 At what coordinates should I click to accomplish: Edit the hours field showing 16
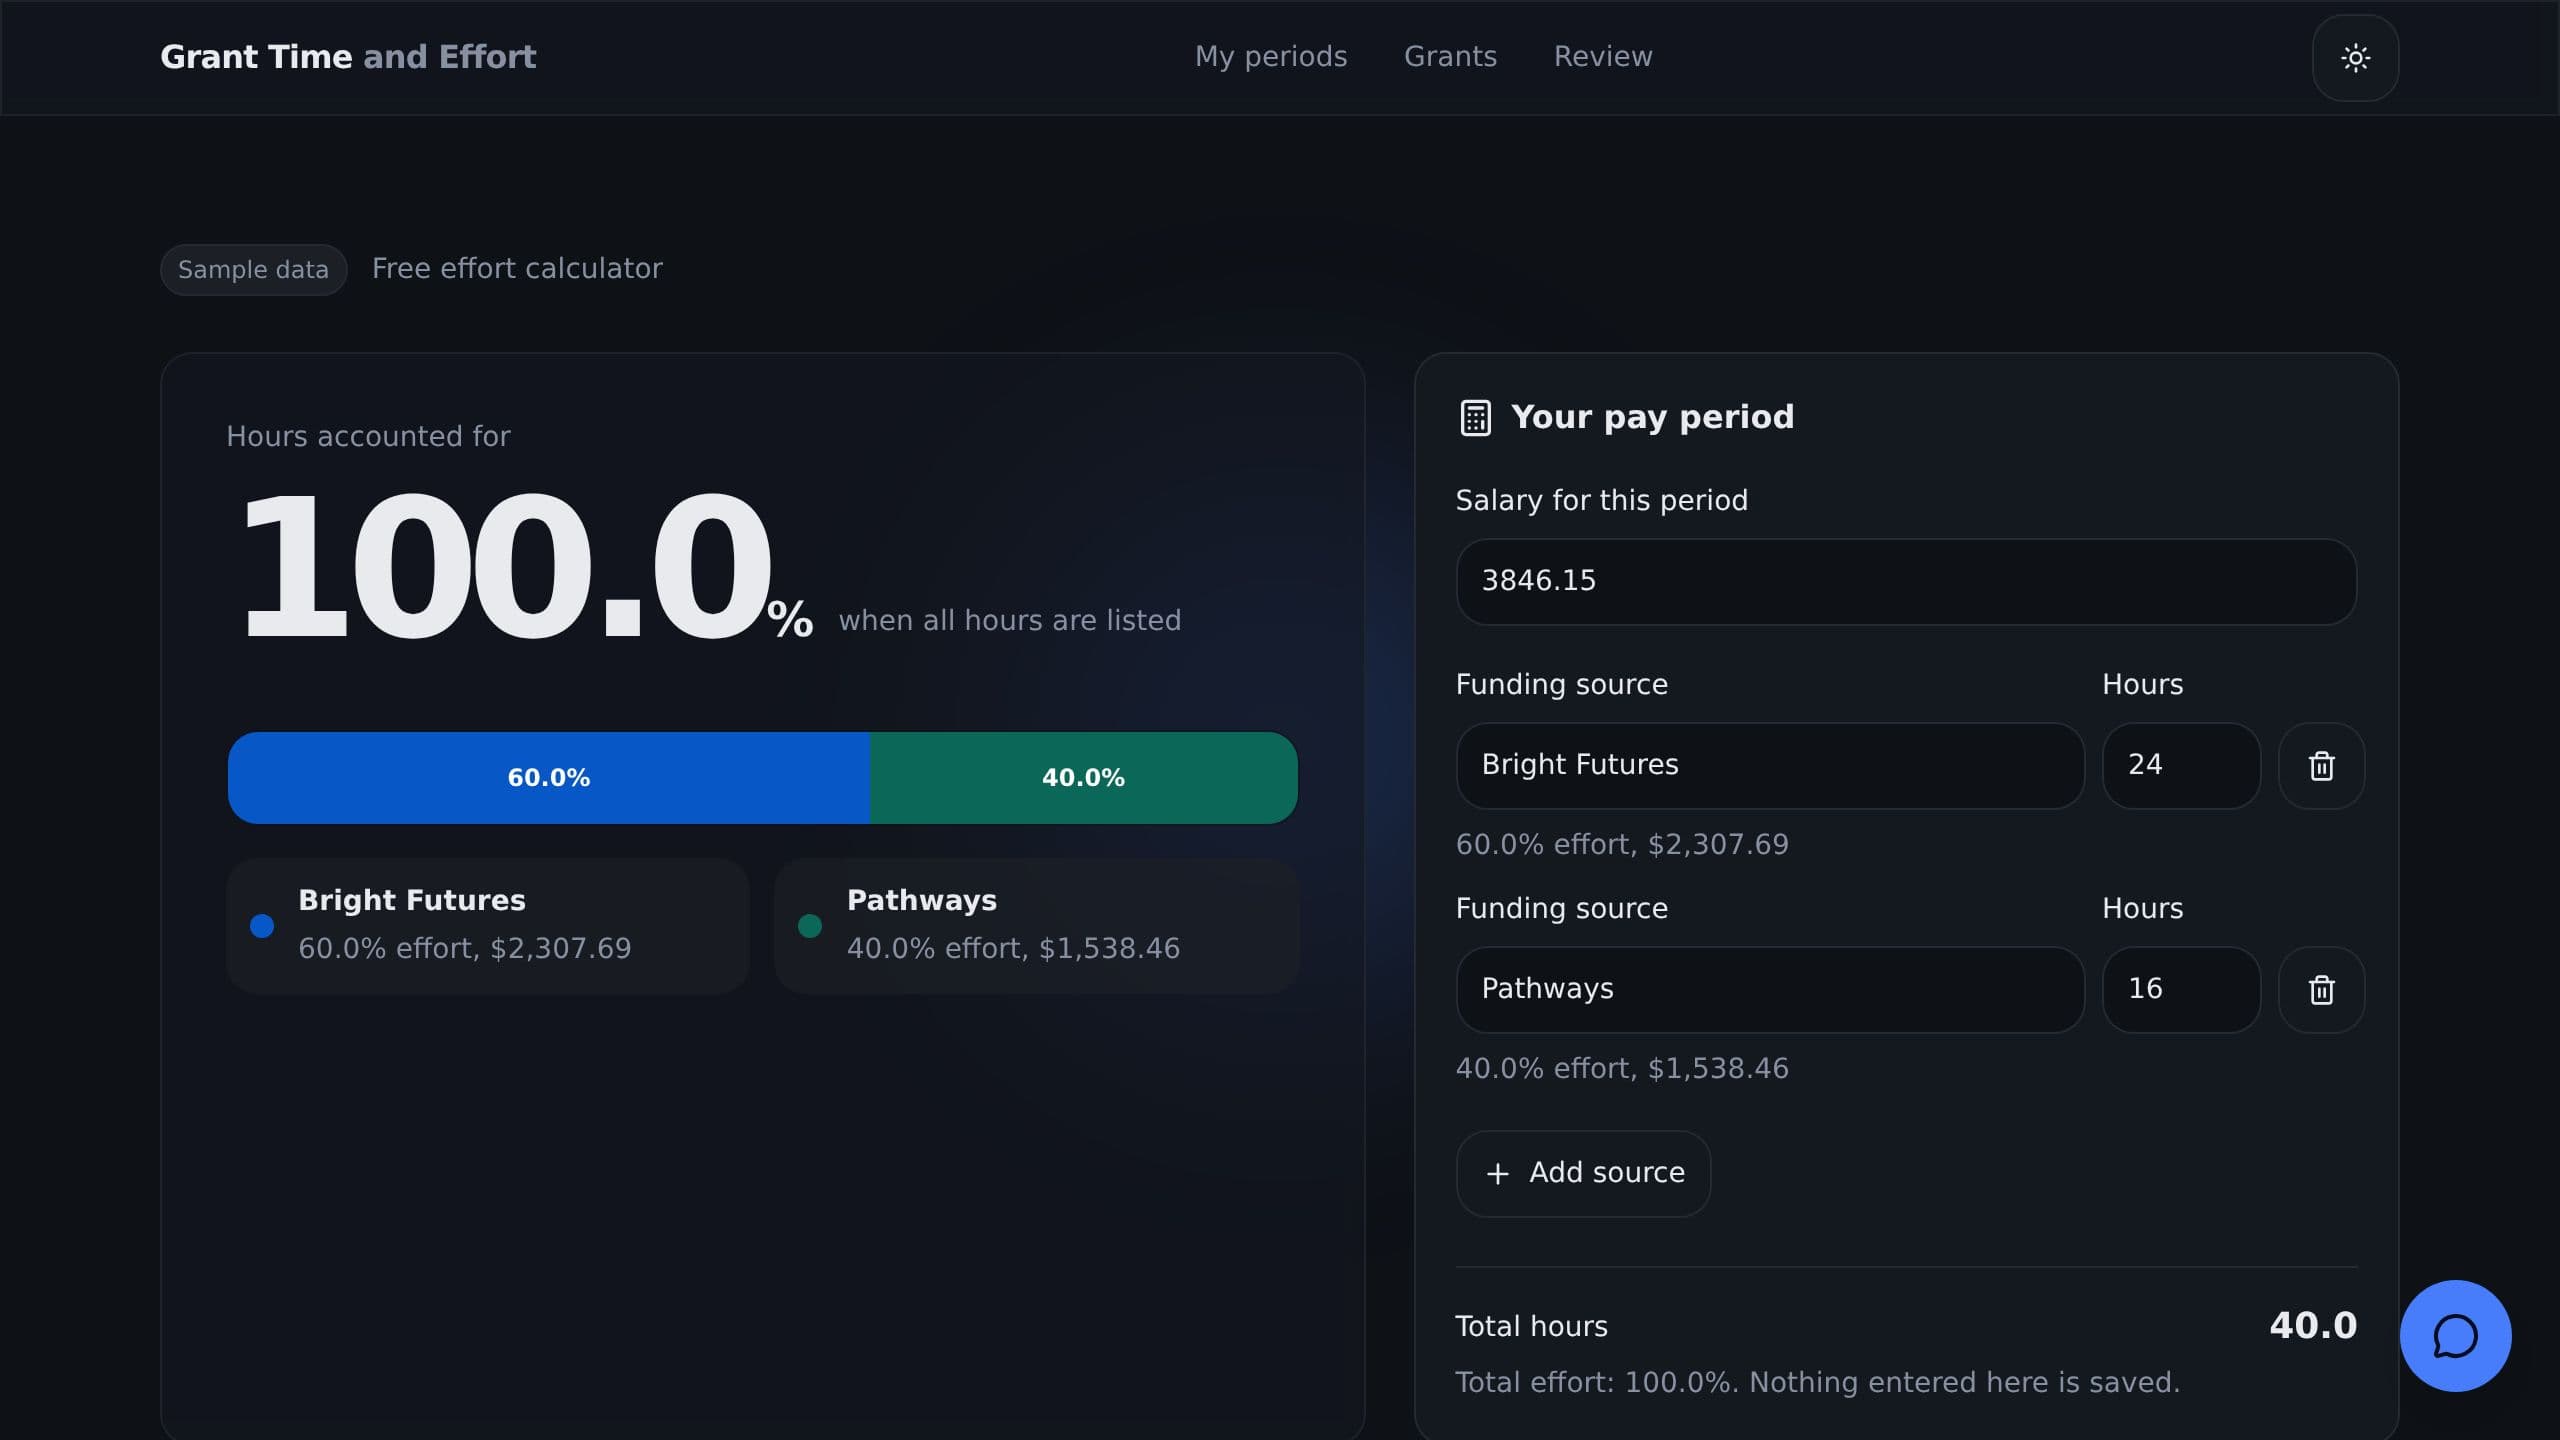click(2181, 990)
